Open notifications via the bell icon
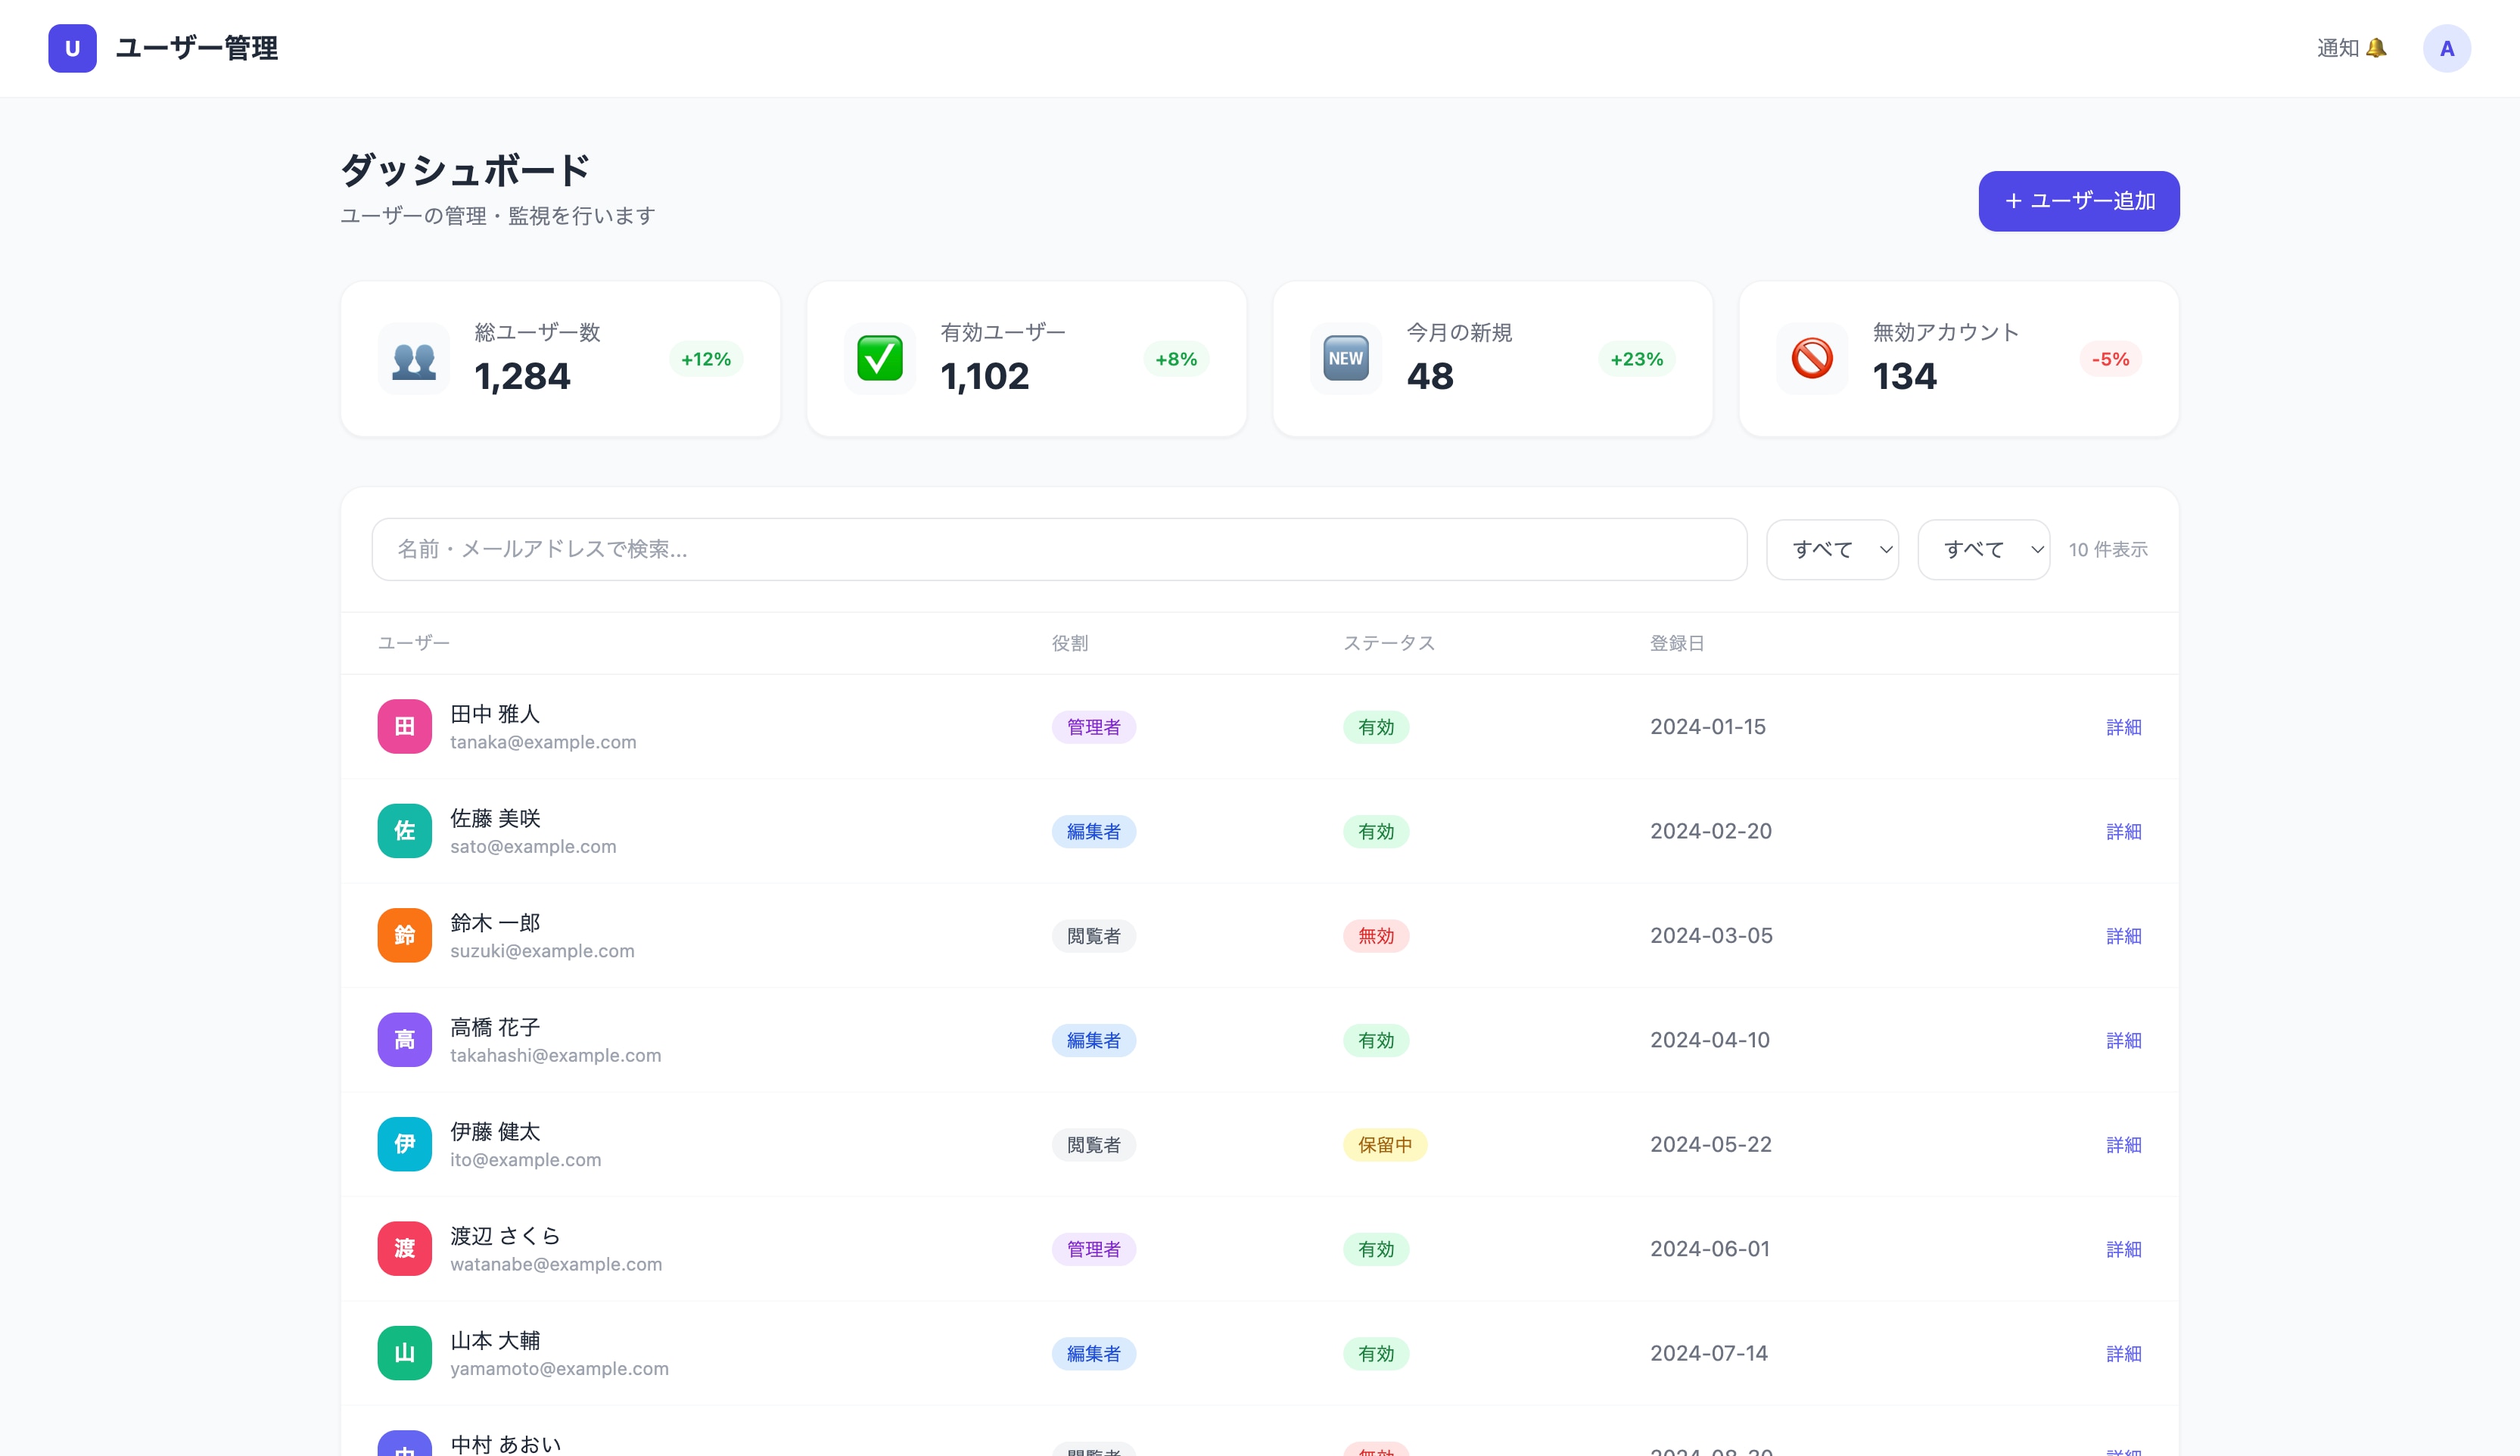Viewport: 2520px width, 1456px height. tap(2376, 48)
